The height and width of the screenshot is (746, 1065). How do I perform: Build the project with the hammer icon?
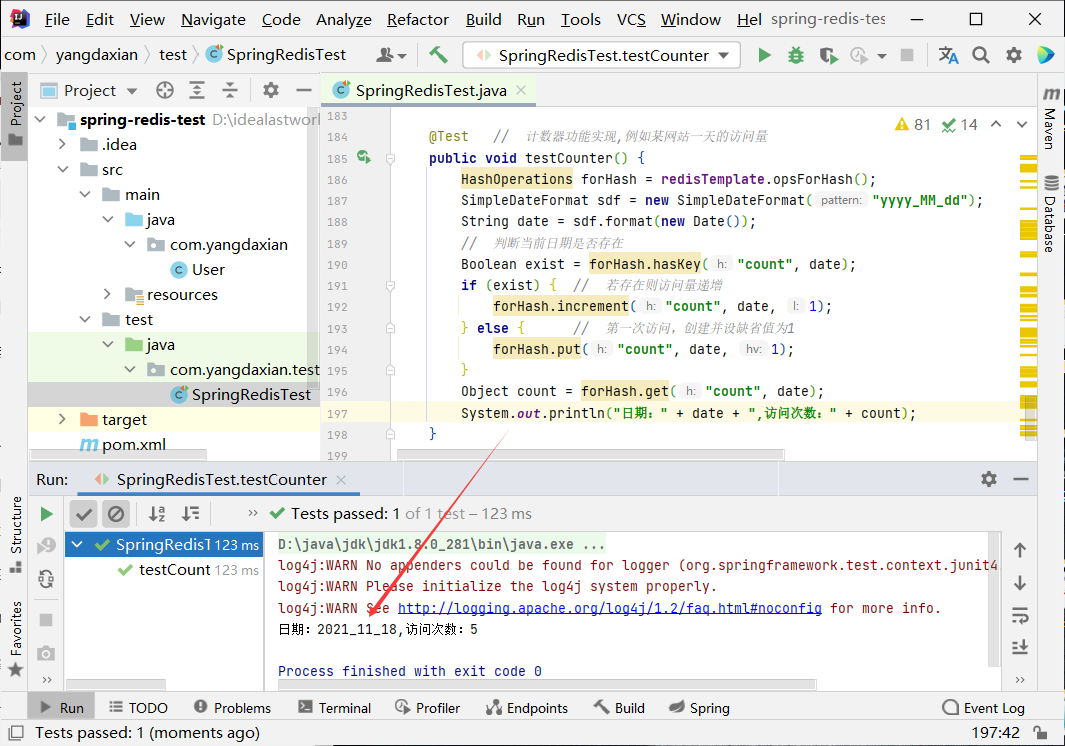(x=438, y=54)
